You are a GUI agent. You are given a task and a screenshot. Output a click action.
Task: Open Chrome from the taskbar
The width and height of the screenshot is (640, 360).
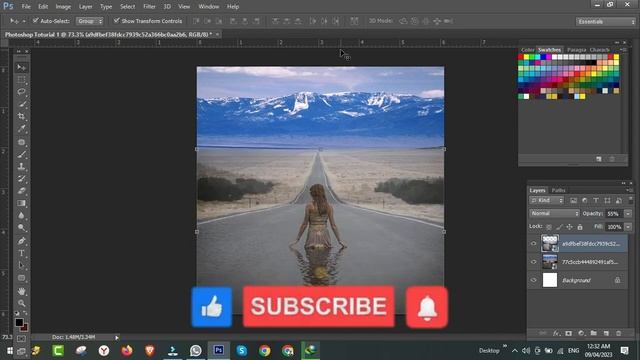coord(264,351)
